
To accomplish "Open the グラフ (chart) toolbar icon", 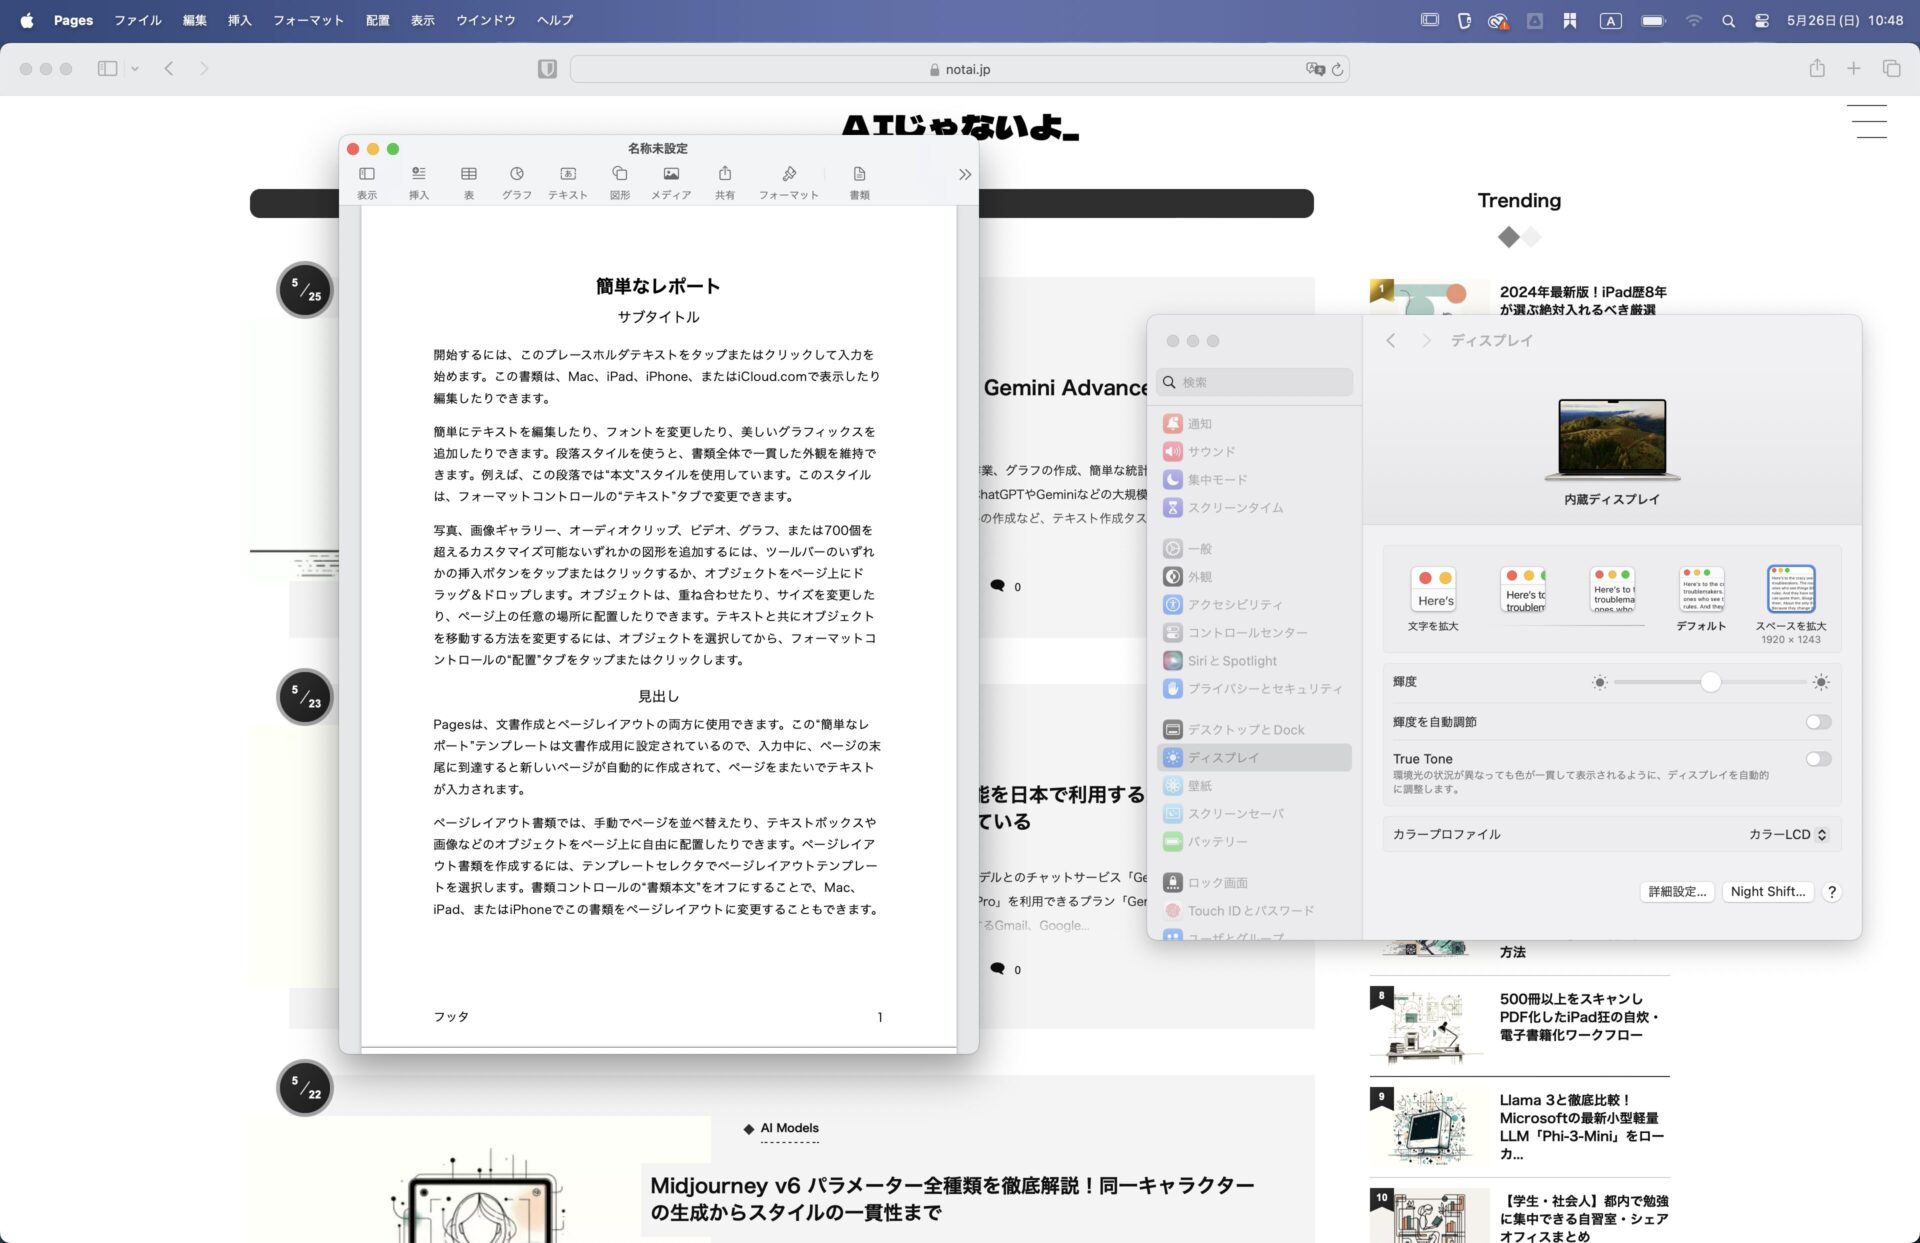I will click(516, 175).
